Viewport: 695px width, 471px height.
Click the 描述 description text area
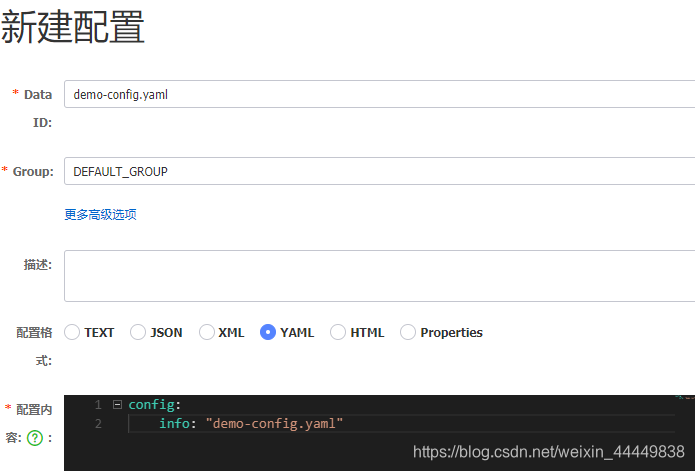(379, 276)
